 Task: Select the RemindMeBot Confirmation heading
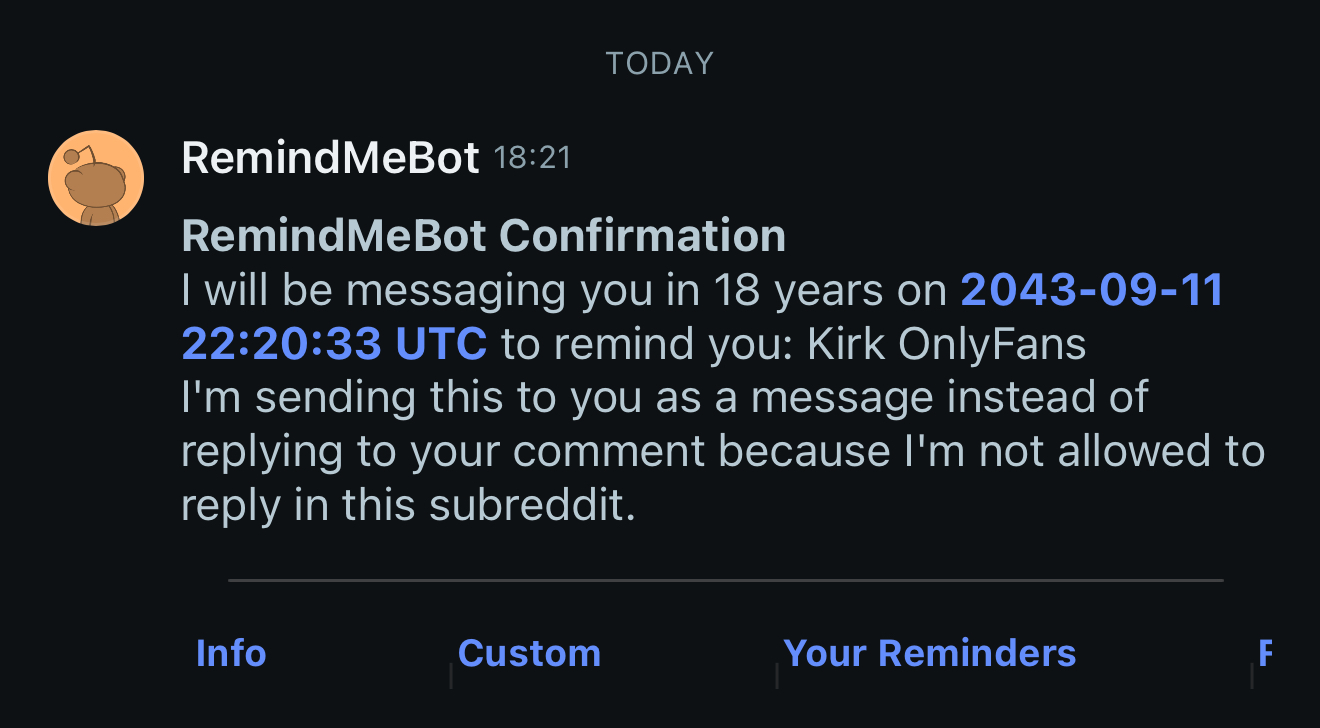(x=483, y=236)
